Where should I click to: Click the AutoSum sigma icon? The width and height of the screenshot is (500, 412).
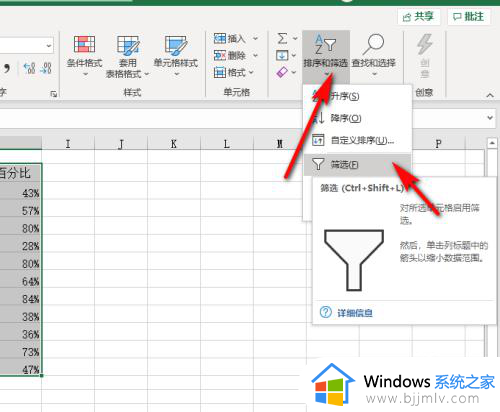(282, 38)
